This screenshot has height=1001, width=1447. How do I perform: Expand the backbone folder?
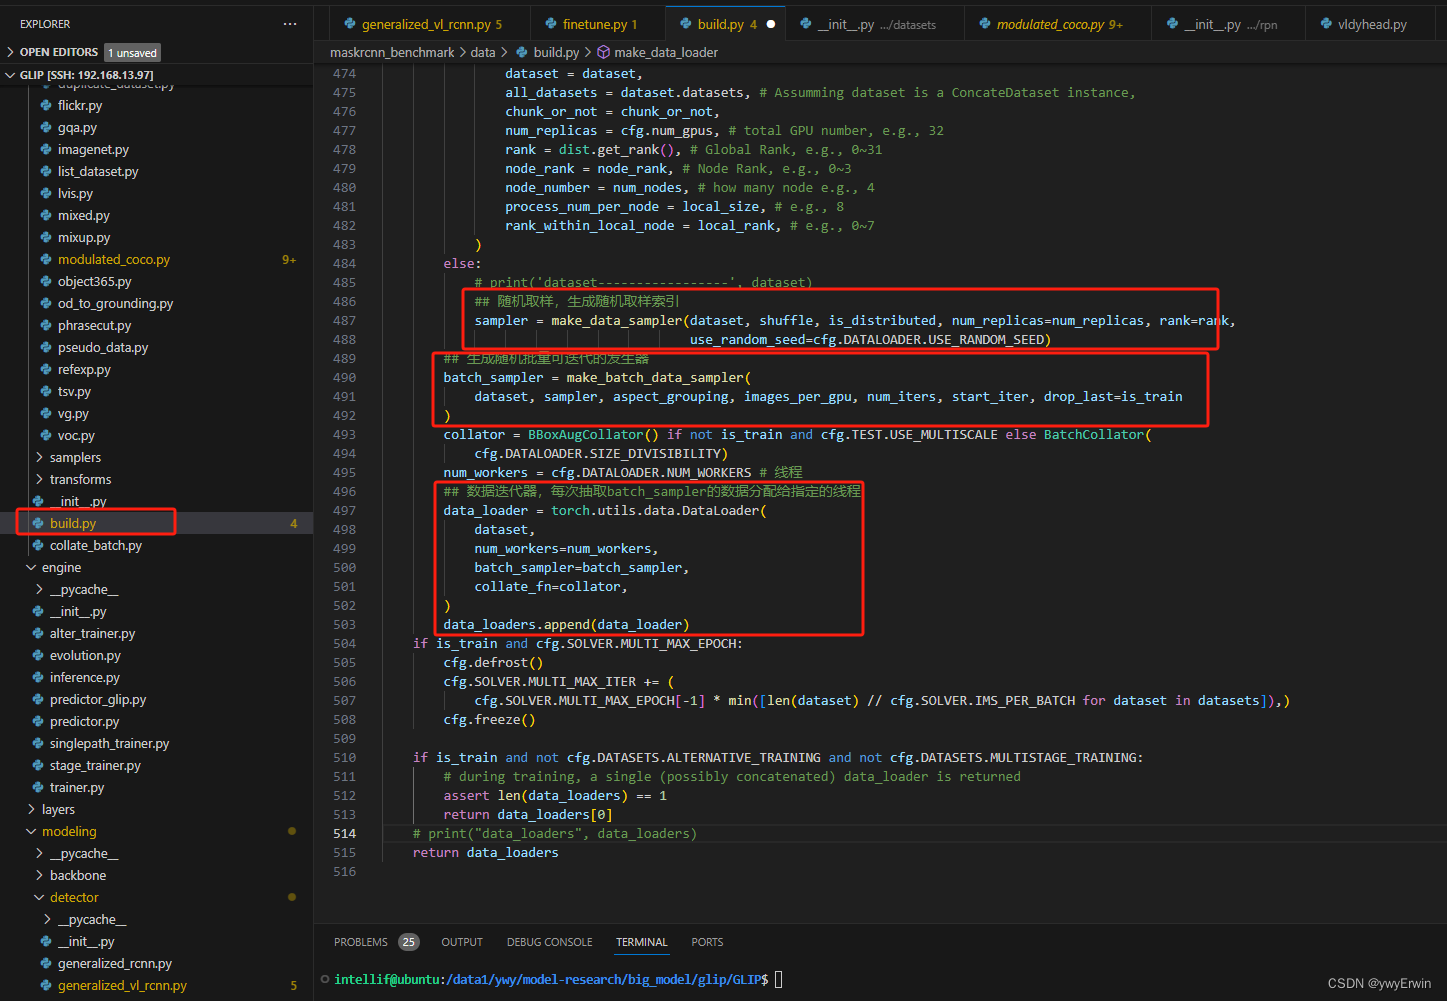(39, 875)
